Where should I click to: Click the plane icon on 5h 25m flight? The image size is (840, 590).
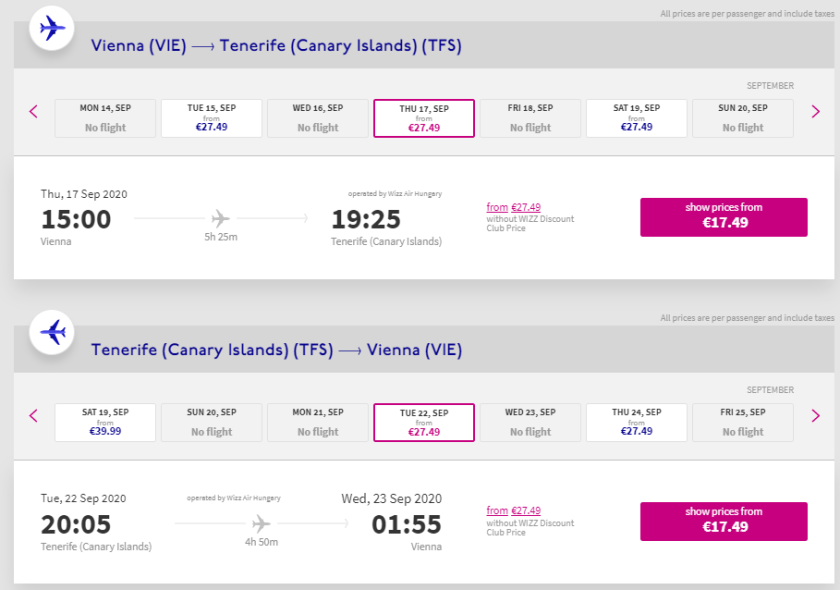tap(220, 218)
